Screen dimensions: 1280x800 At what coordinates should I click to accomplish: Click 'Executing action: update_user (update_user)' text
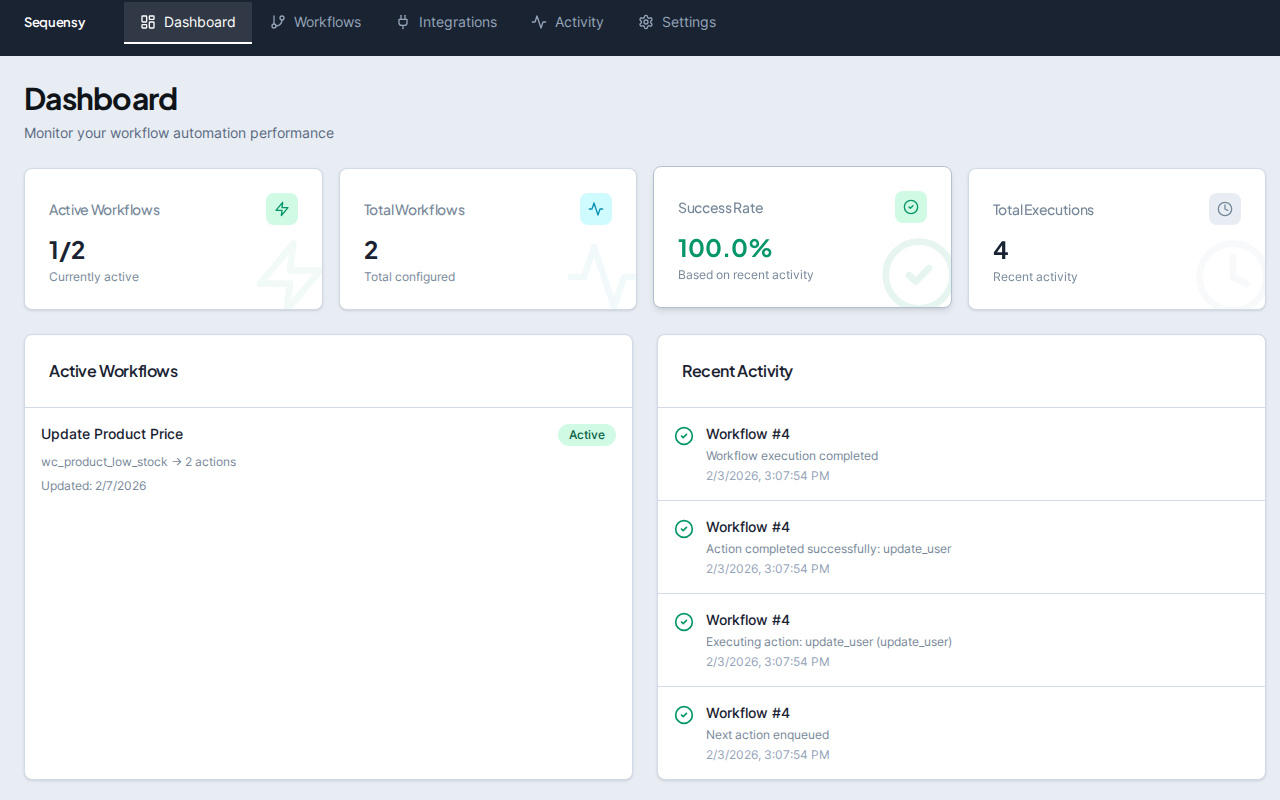coord(829,642)
